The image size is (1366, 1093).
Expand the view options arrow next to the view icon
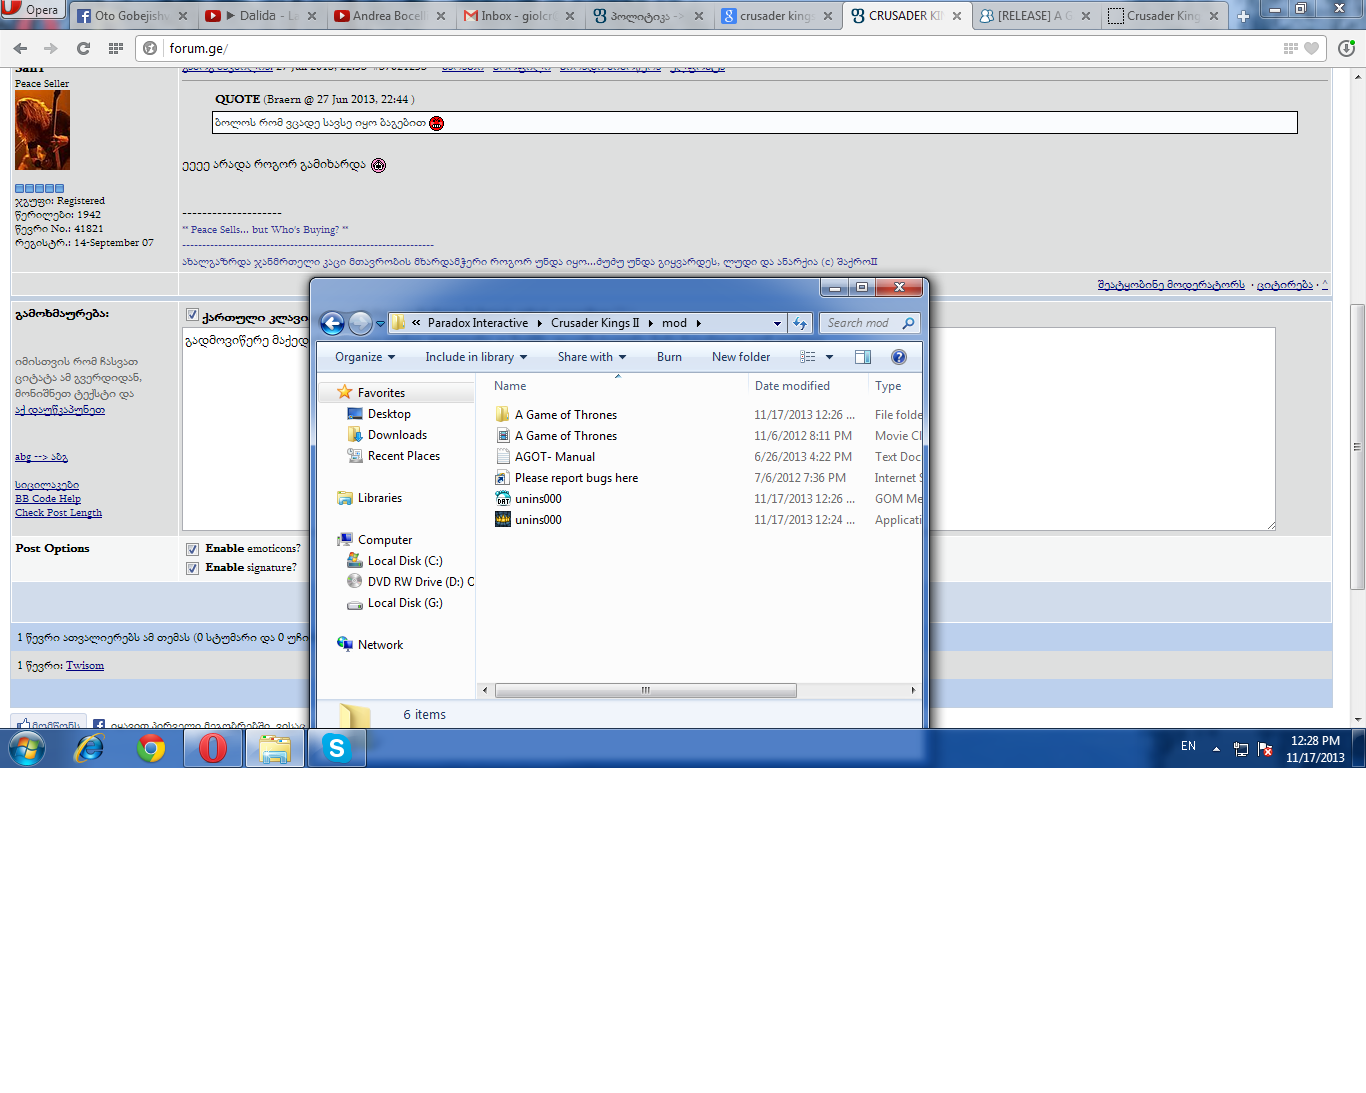pos(829,357)
